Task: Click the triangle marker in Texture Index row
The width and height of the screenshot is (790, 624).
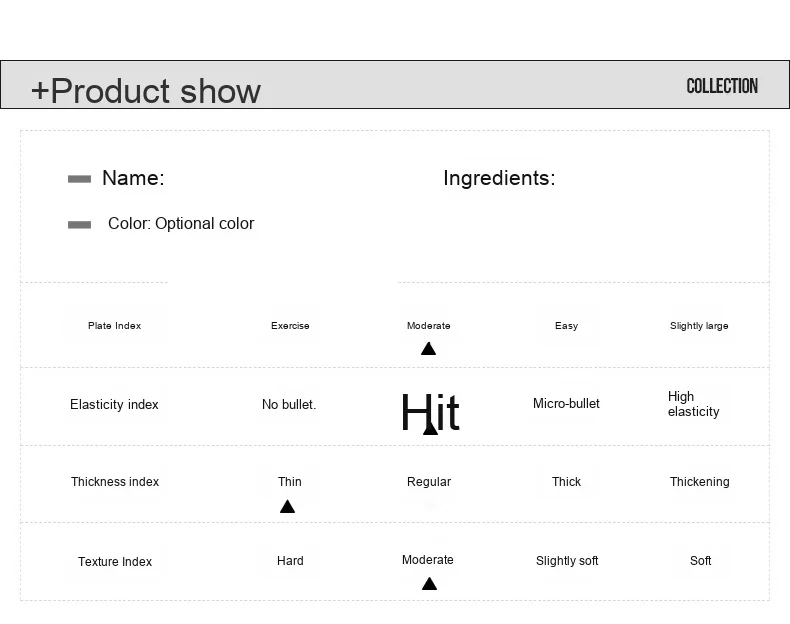Action: click(429, 584)
